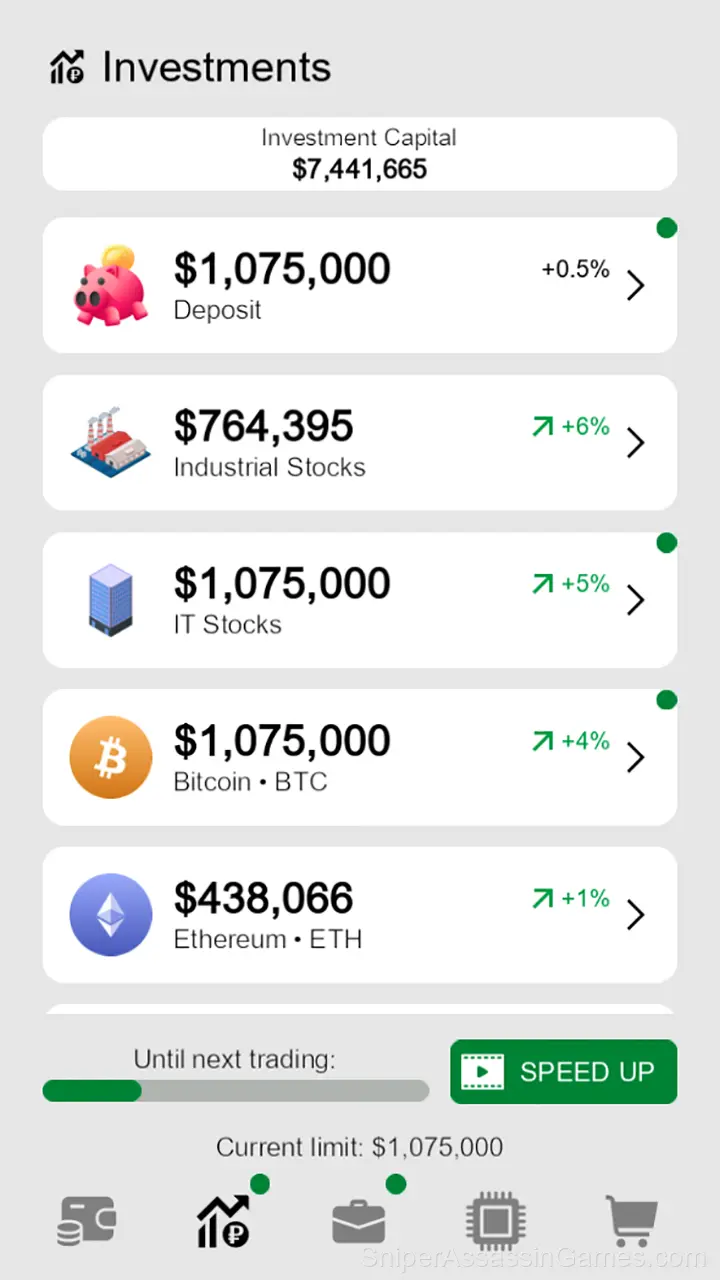Click the Until next trading progress bar
This screenshot has width=720, height=1280.
(236, 1091)
